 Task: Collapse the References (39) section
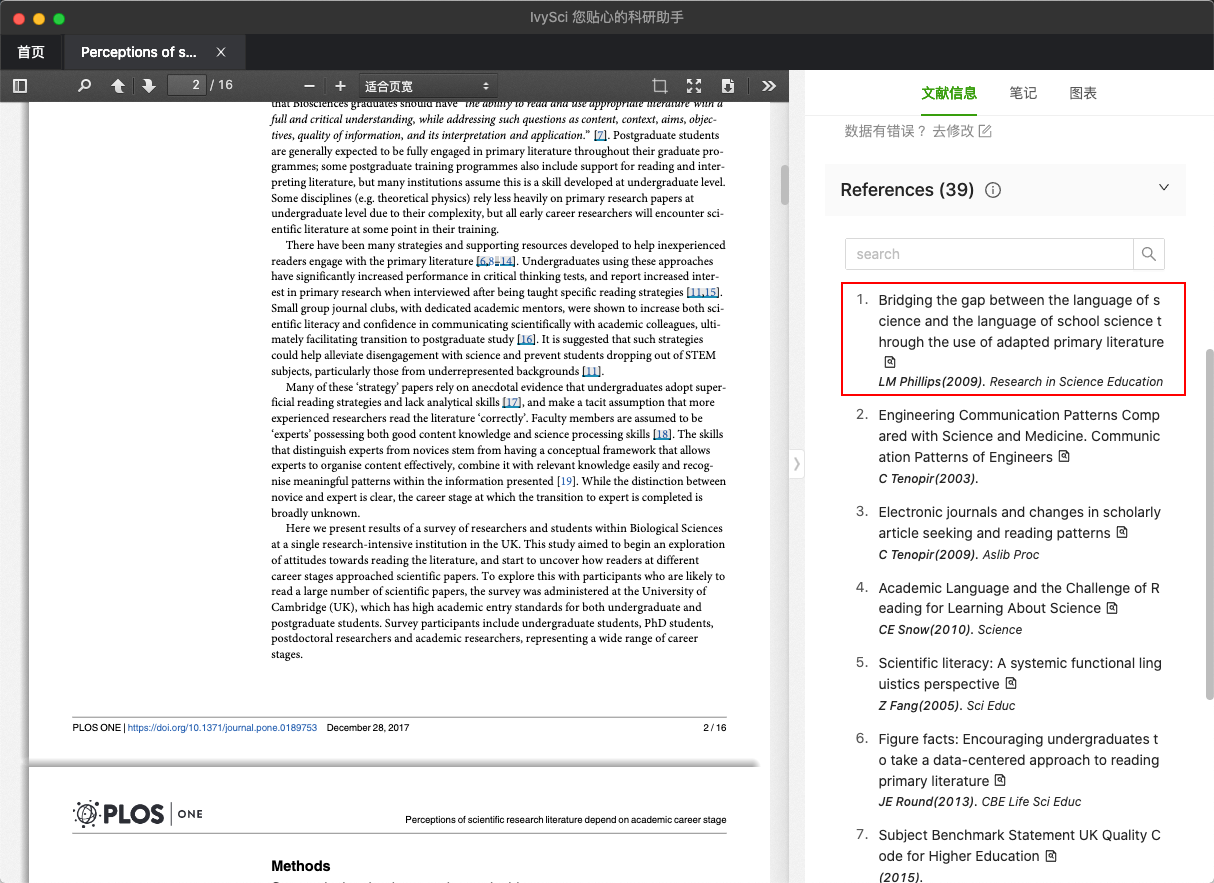(x=1163, y=188)
